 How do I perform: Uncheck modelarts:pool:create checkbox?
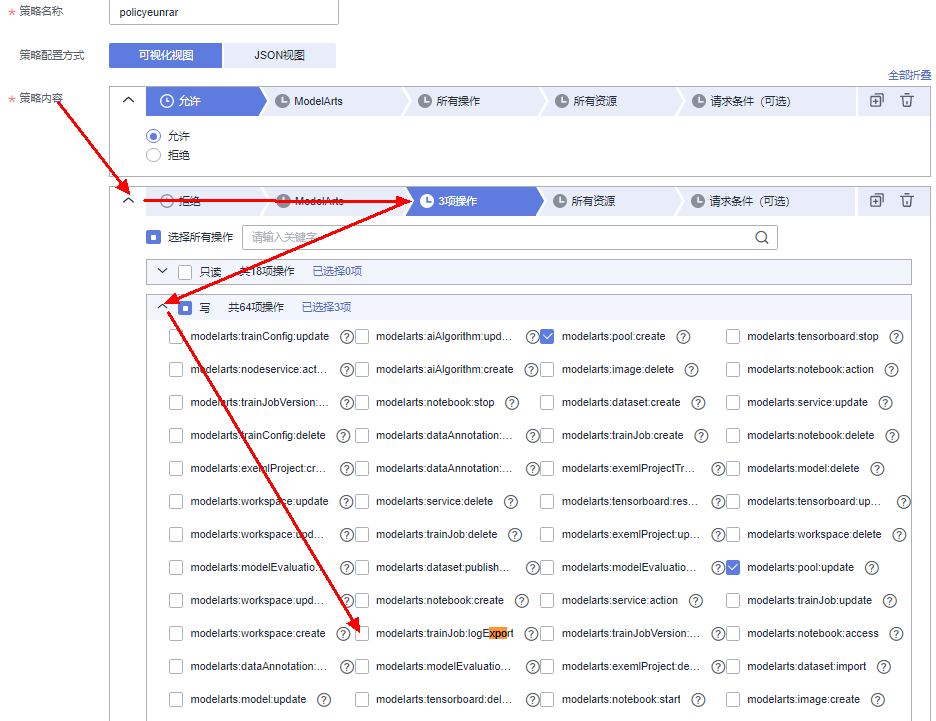pyautogui.click(x=547, y=337)
